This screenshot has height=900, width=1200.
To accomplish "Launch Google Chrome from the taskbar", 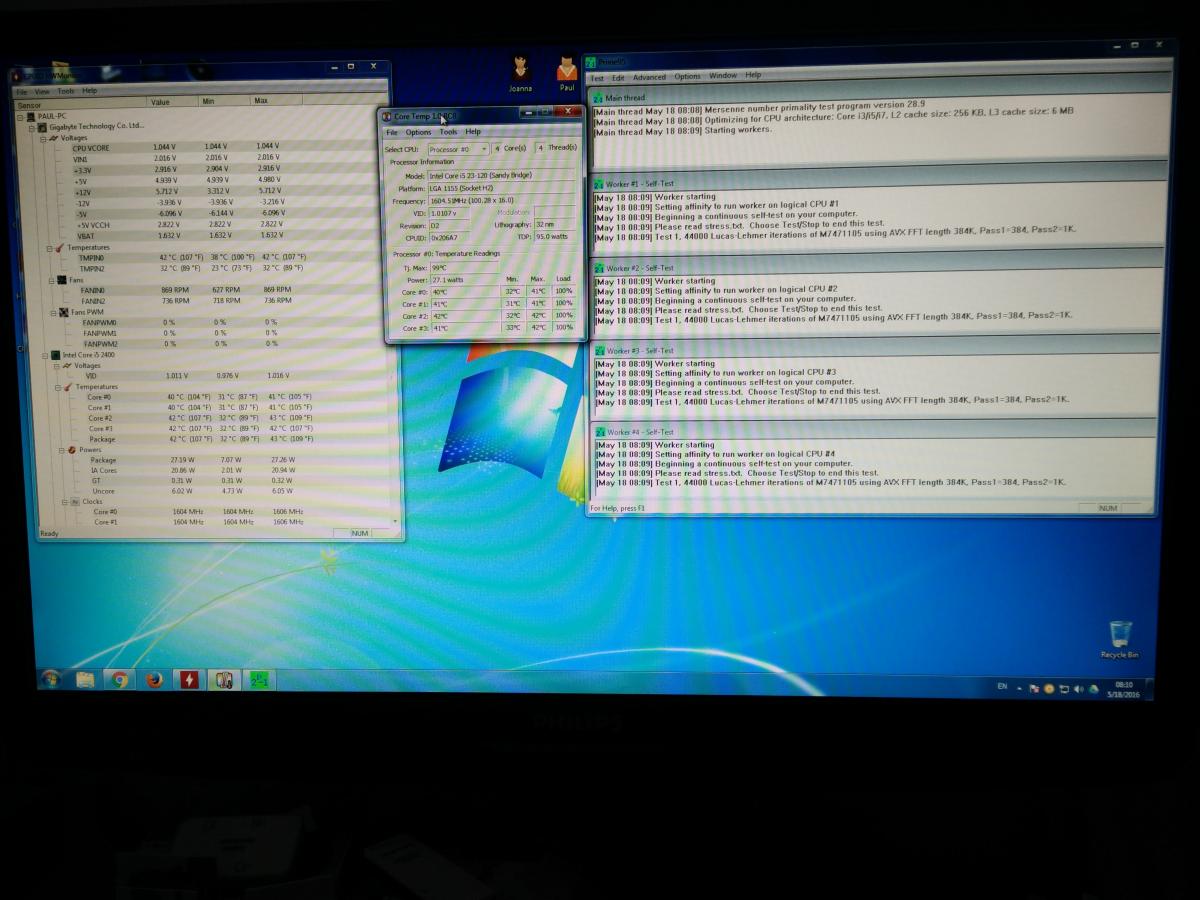I will [x=119, y=680].
